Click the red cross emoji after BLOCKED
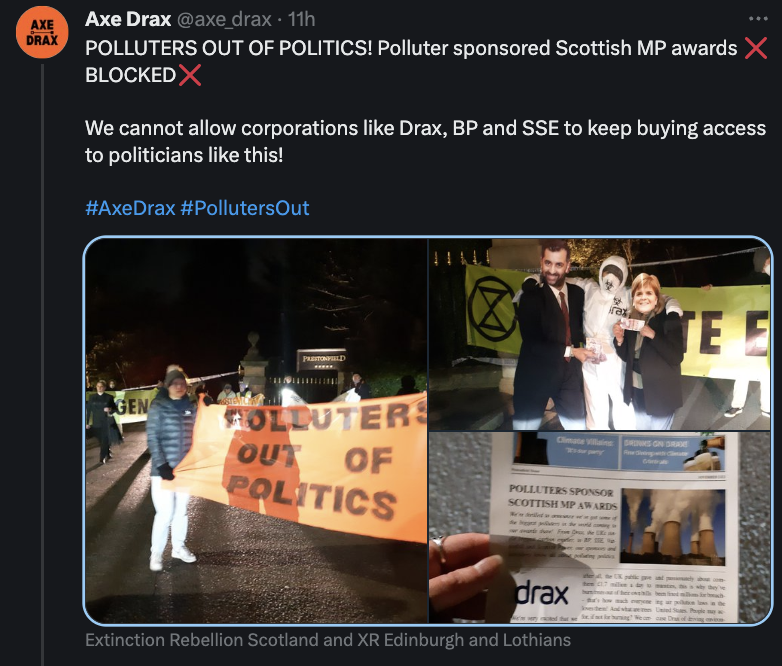 [x=190, y=75]
